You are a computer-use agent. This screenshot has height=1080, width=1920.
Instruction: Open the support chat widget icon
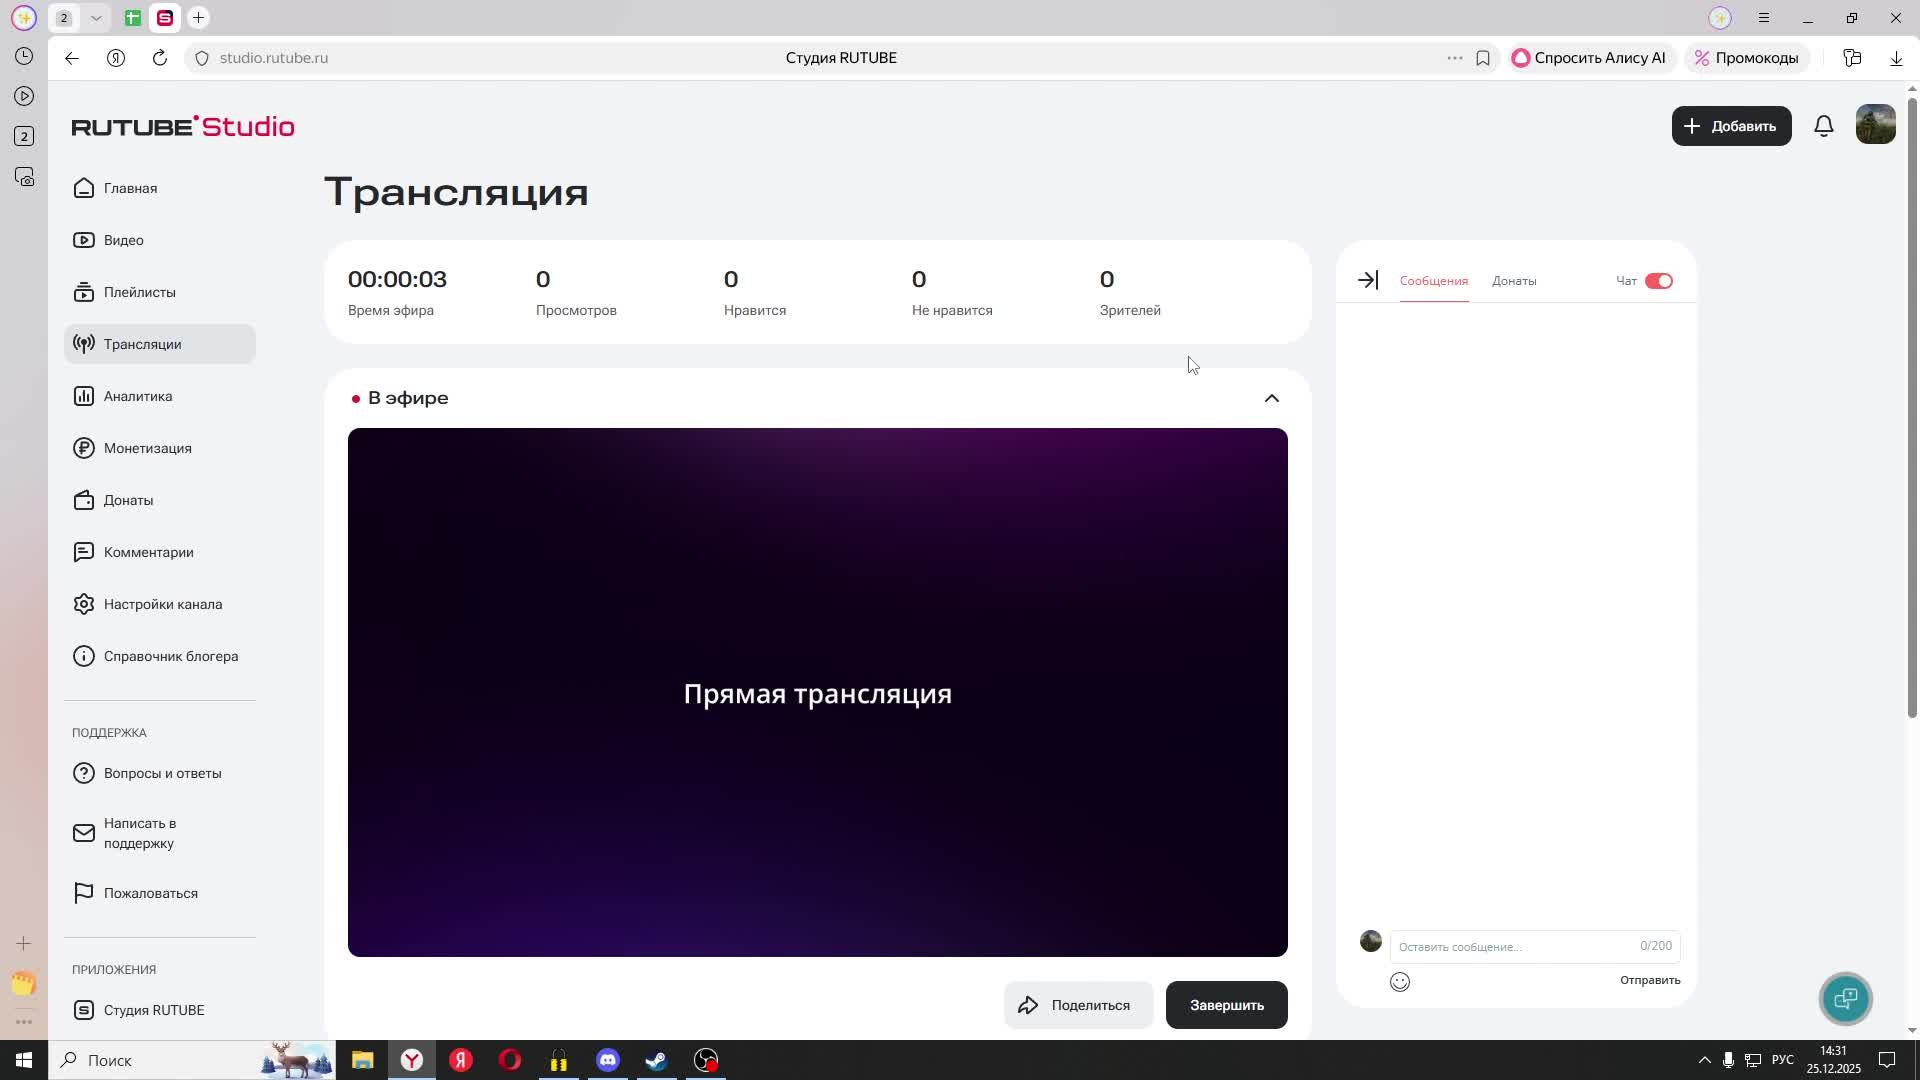point(1846,998)
